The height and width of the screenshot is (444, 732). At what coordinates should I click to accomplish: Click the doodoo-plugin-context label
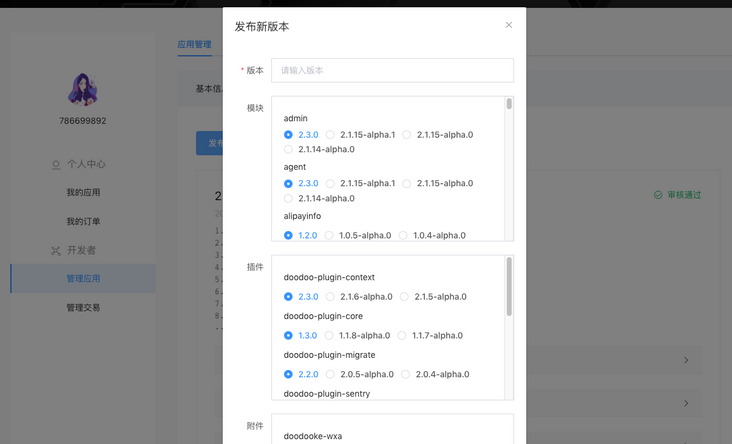tap(329, 277)
